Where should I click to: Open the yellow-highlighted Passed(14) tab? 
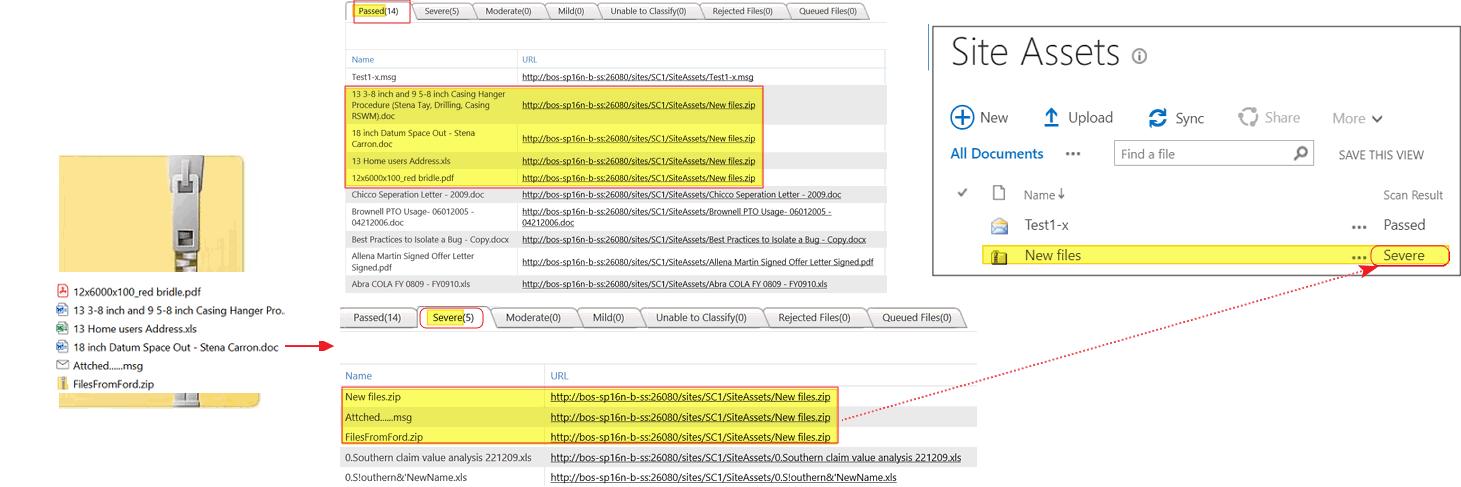coord(379,11)
